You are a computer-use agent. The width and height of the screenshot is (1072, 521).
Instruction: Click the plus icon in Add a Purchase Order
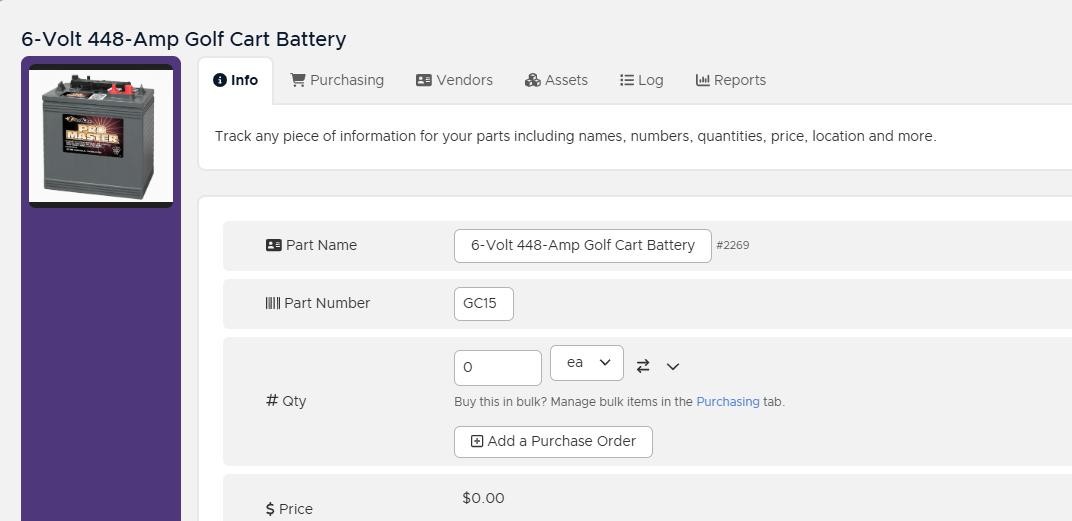tap(477, 441)
